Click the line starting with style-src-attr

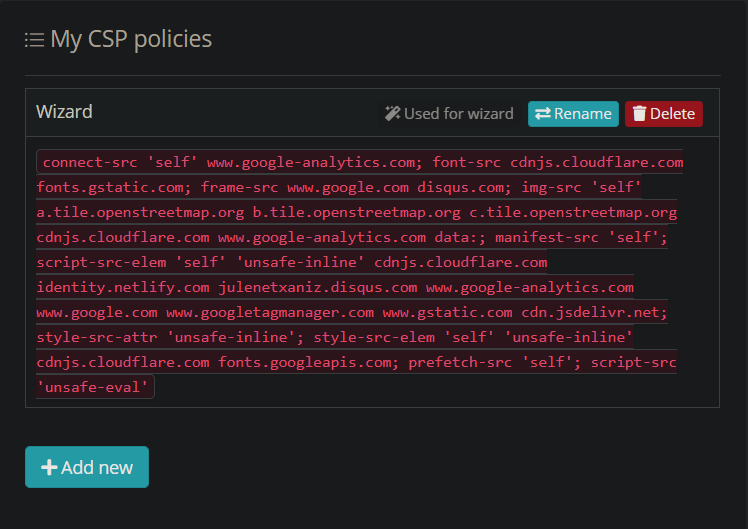pos(334,337)
